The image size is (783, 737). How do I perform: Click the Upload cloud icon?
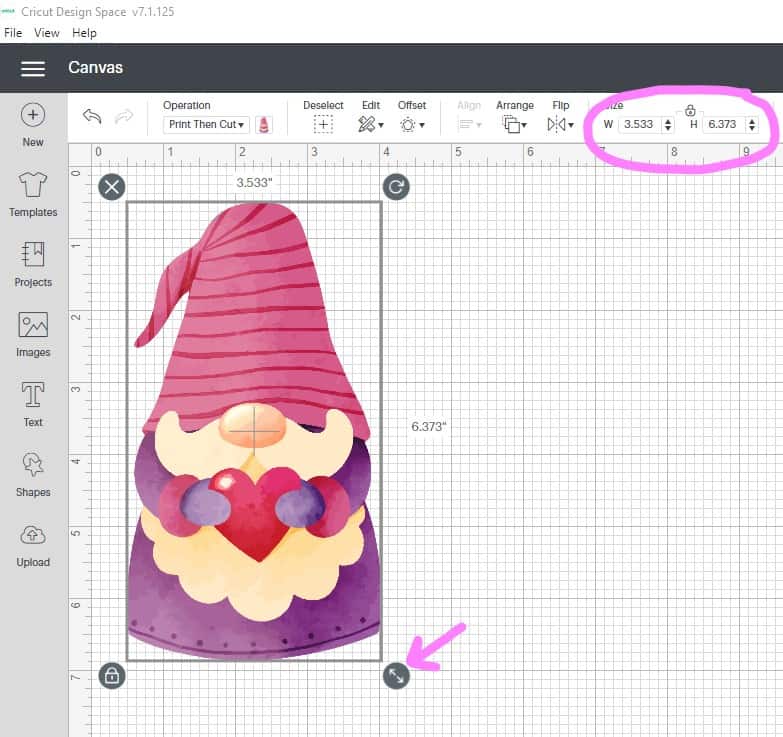[x=33, y=535]
